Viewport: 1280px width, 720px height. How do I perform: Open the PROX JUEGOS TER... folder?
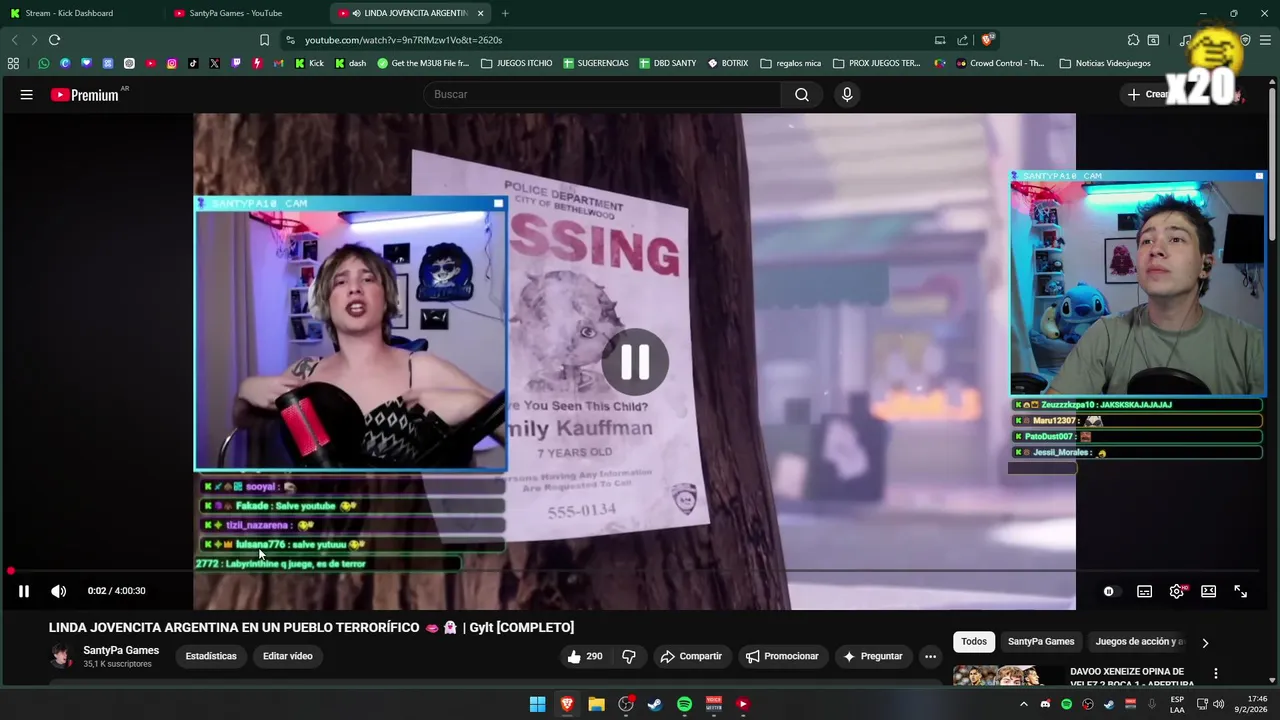click(876, 63)
